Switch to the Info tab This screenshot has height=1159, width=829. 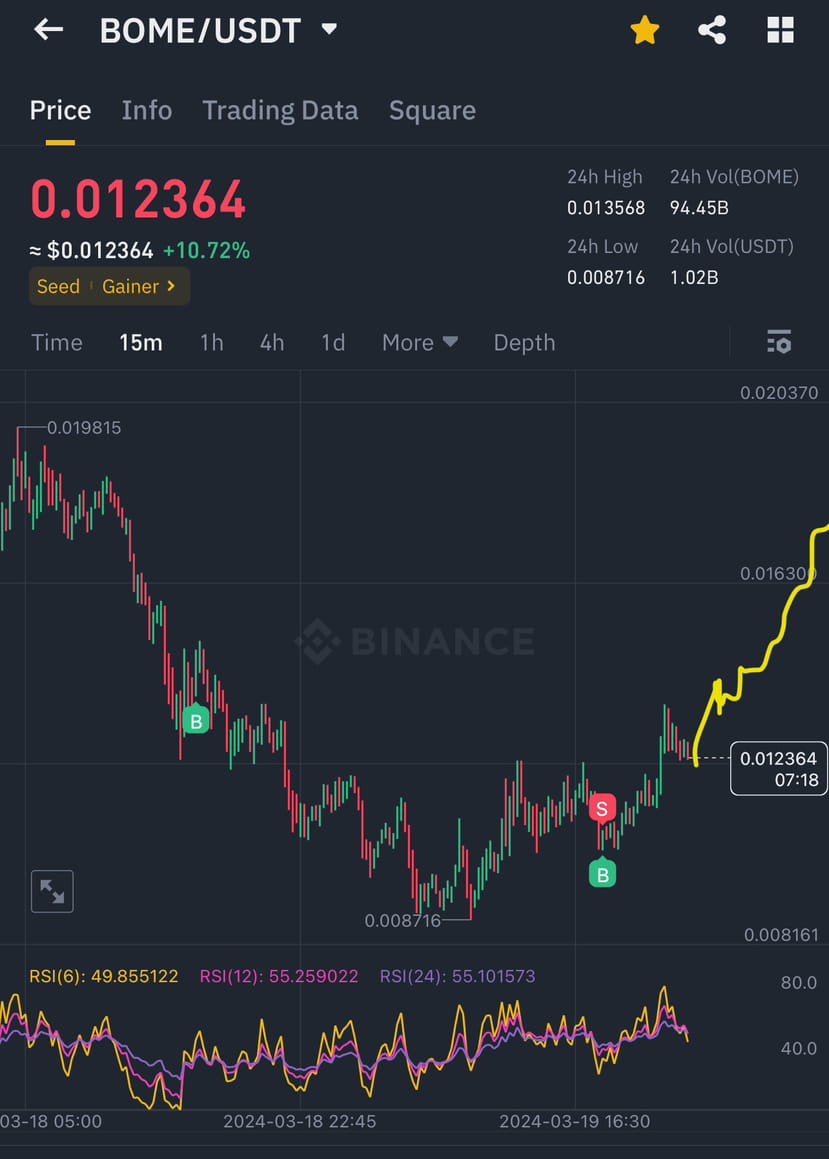point(146,110)
